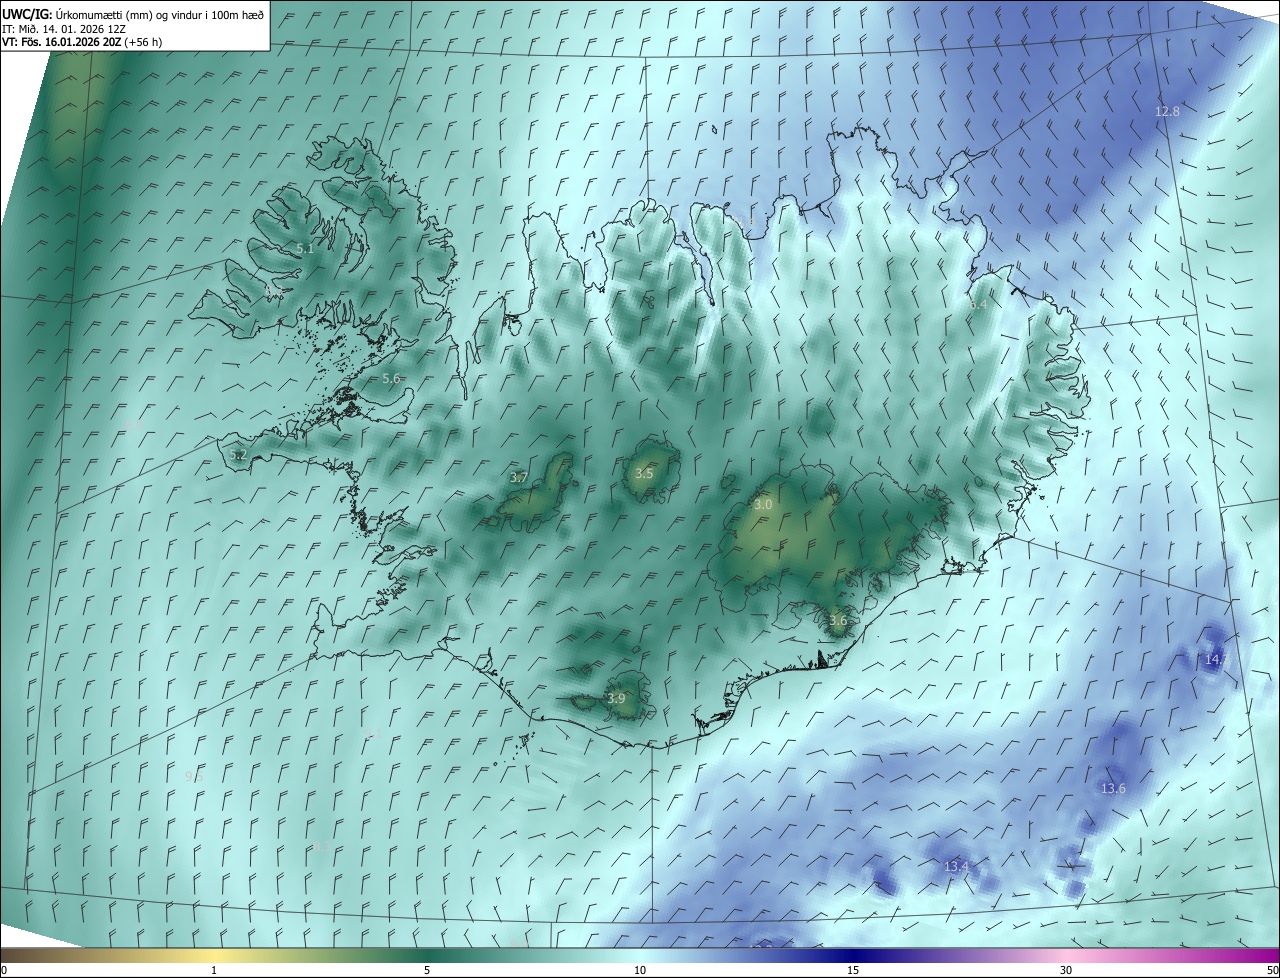
Task: Click the '10' tick label on the color scale
Action: pyautogui.click(x=640, y=971)
